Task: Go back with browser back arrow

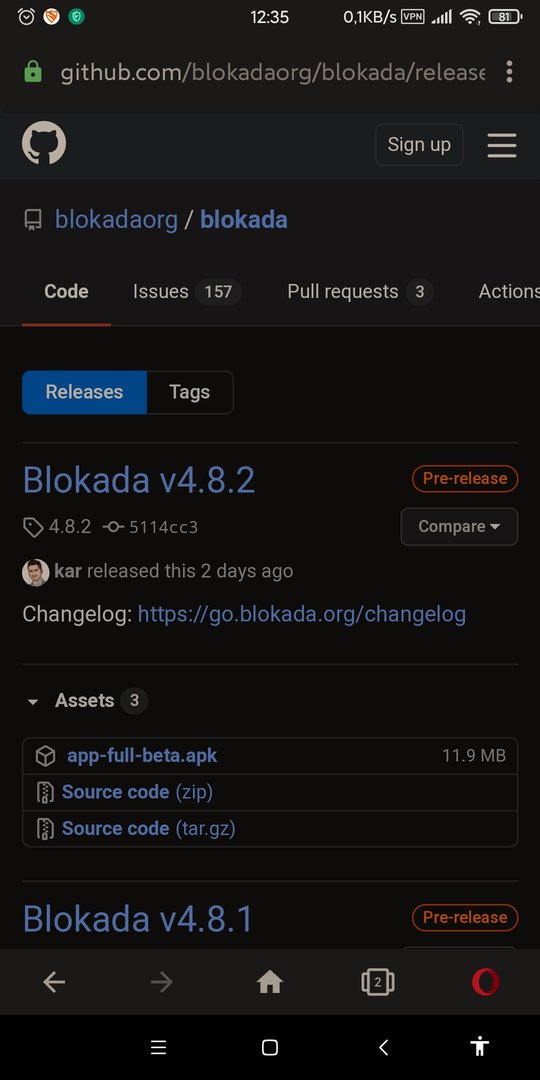Action: 54,982
